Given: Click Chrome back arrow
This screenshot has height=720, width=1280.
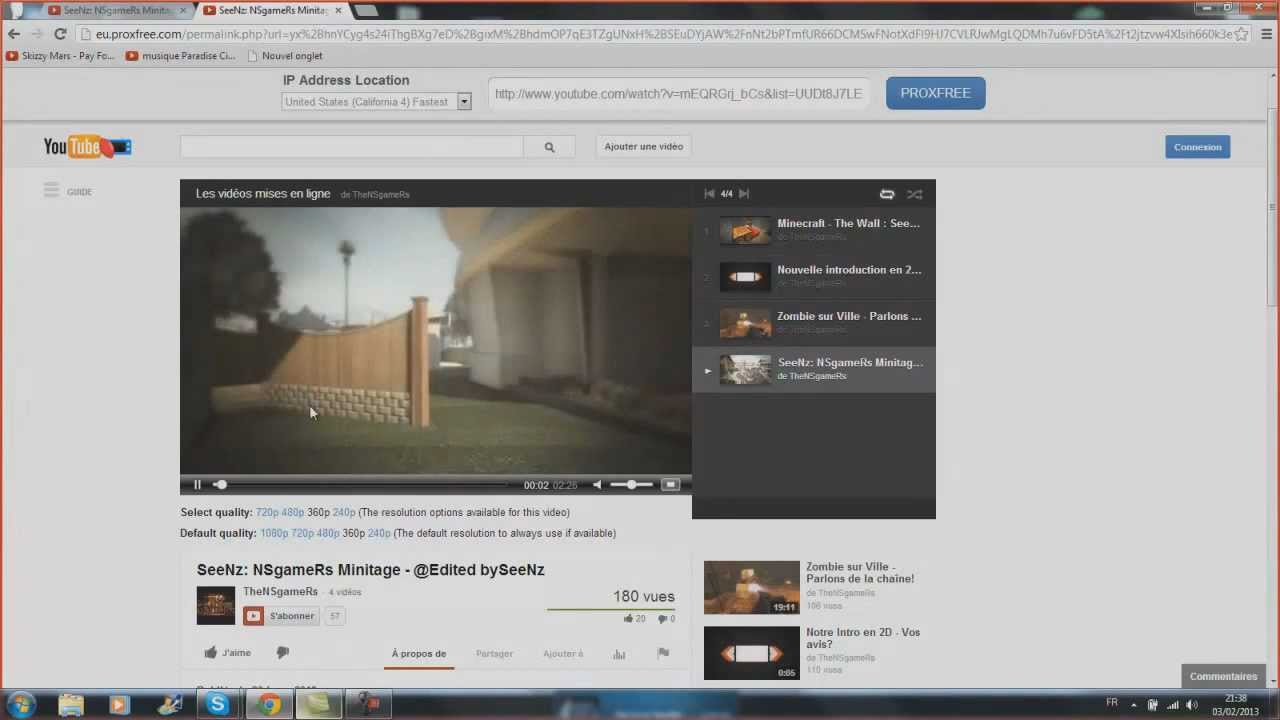Looking at the screenshot, I should 14,34.
